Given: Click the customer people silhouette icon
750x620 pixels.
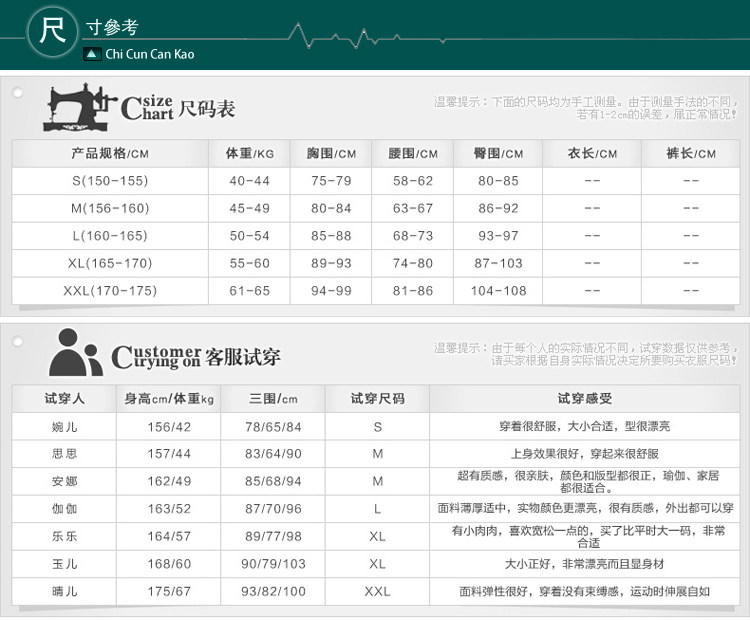Looking at the screenshot, I should click(x=76, y=352).
